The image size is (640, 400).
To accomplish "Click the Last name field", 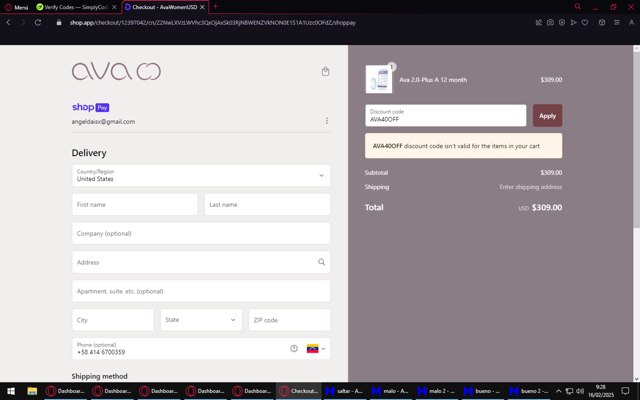I will pyautogui.click(x=267, y=204).
